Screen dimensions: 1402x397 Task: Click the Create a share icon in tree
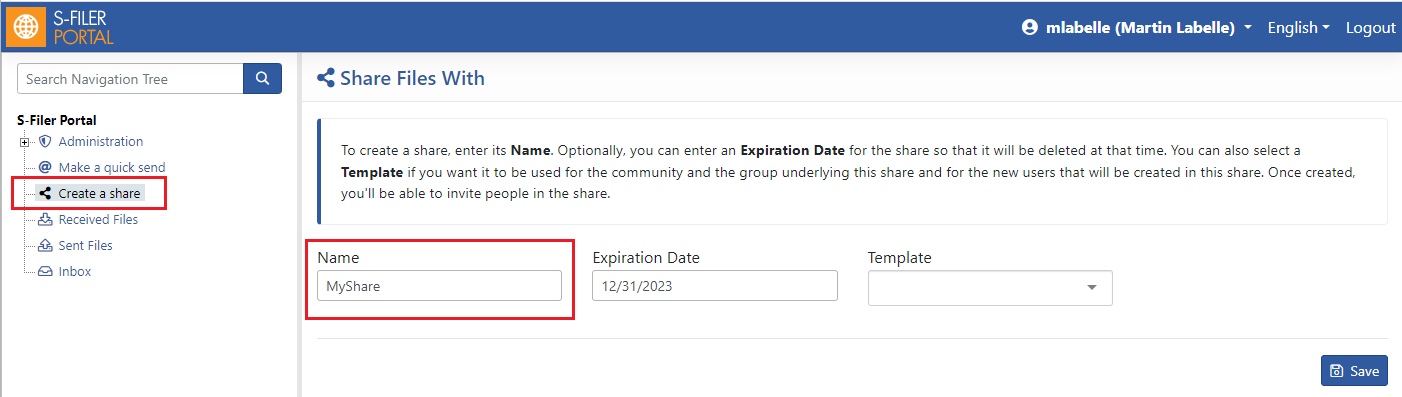(45, 193)
